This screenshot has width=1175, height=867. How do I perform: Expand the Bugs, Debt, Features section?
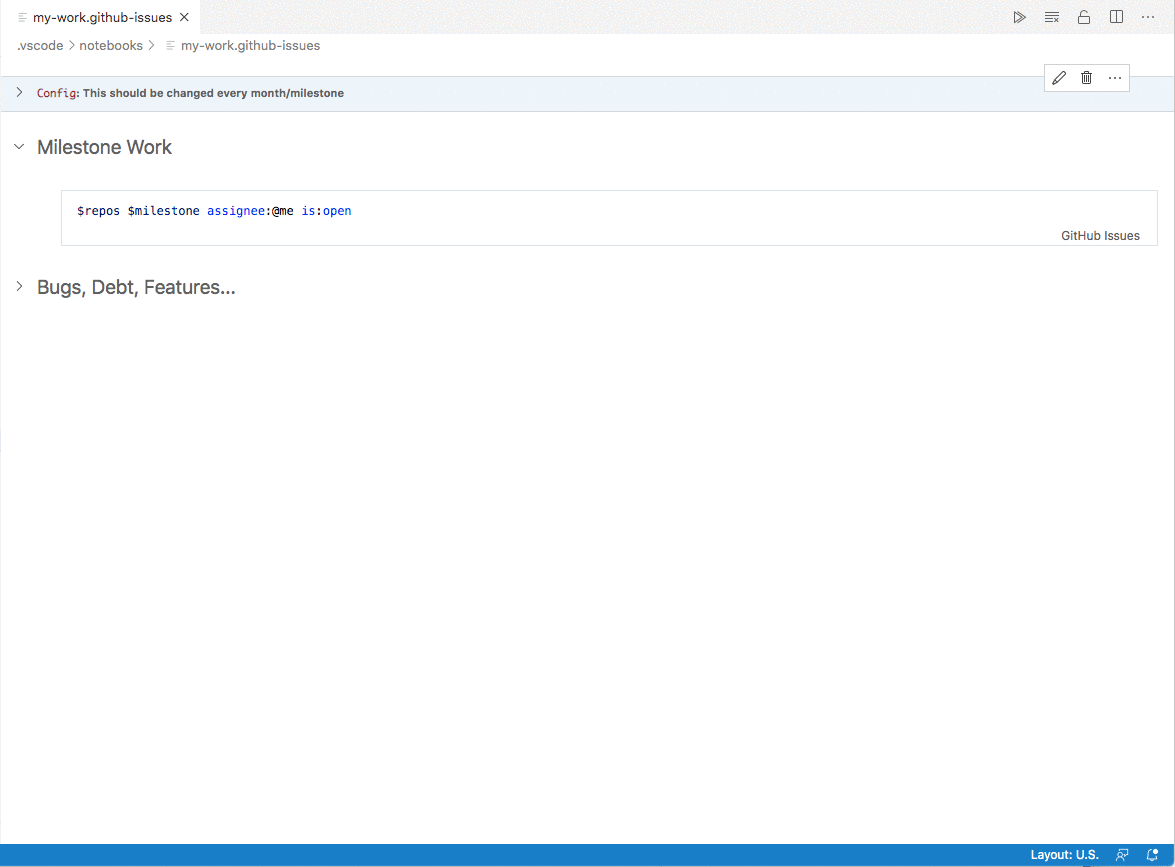[x=18, y=287]
